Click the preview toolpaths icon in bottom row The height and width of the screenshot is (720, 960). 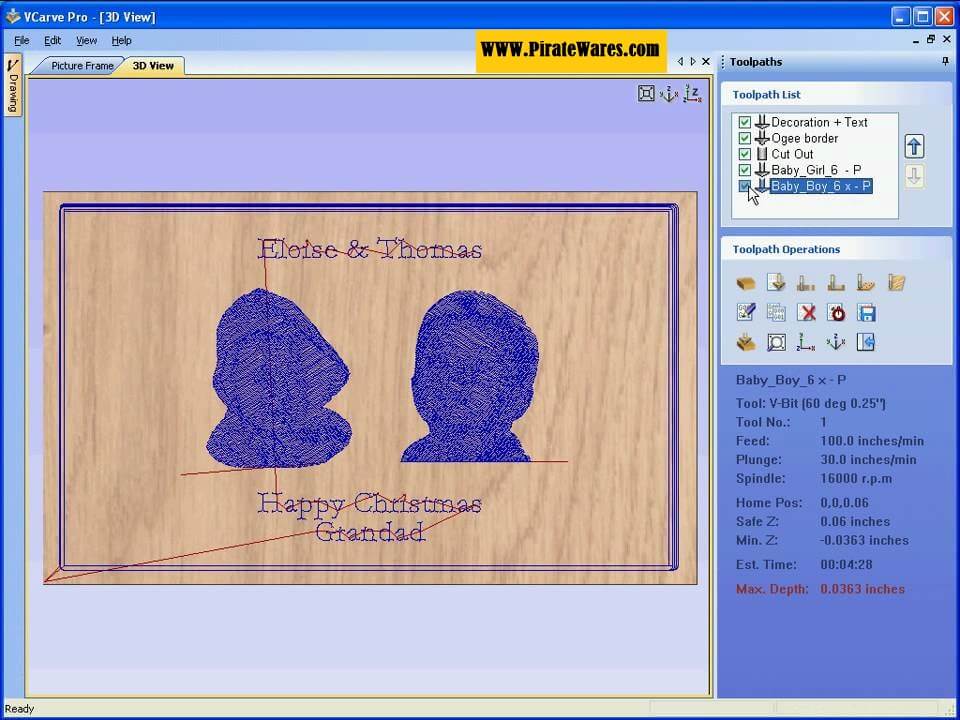(745, 343)
